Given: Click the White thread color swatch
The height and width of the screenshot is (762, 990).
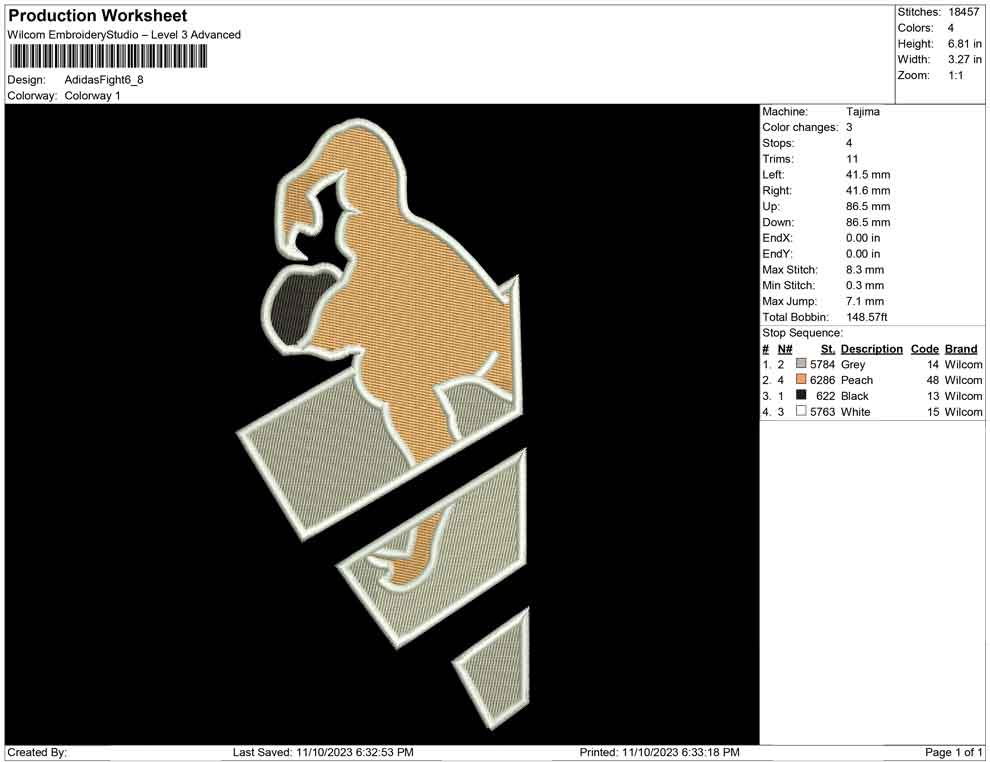Looking at the screenshot, I should (801, 411).
